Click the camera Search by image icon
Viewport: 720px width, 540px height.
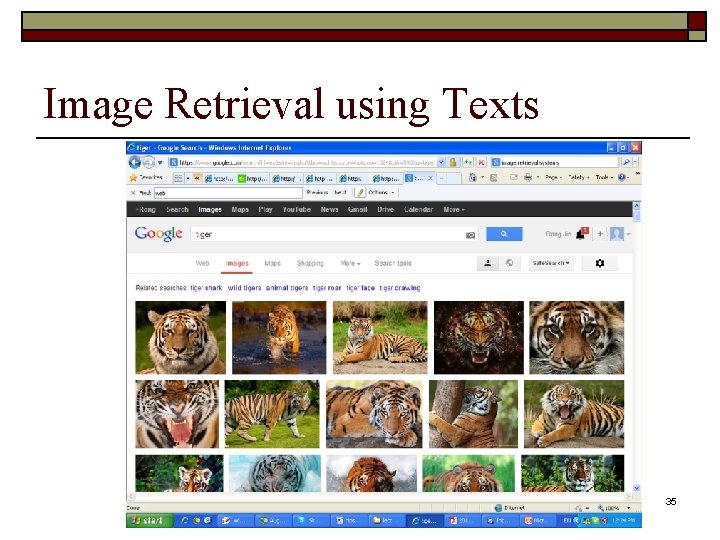(x=470, y=235)
